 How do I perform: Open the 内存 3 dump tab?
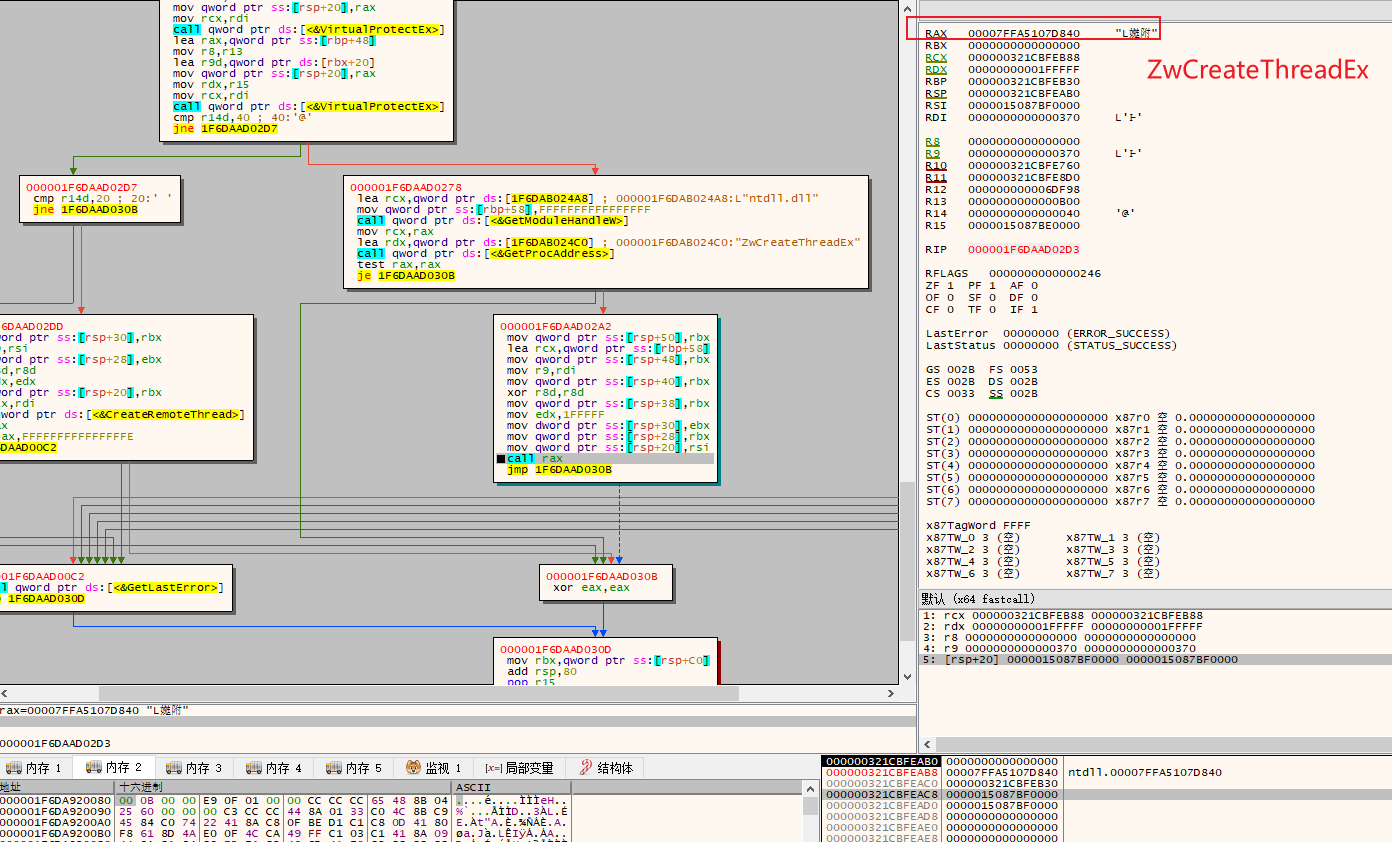pos(196,768)
